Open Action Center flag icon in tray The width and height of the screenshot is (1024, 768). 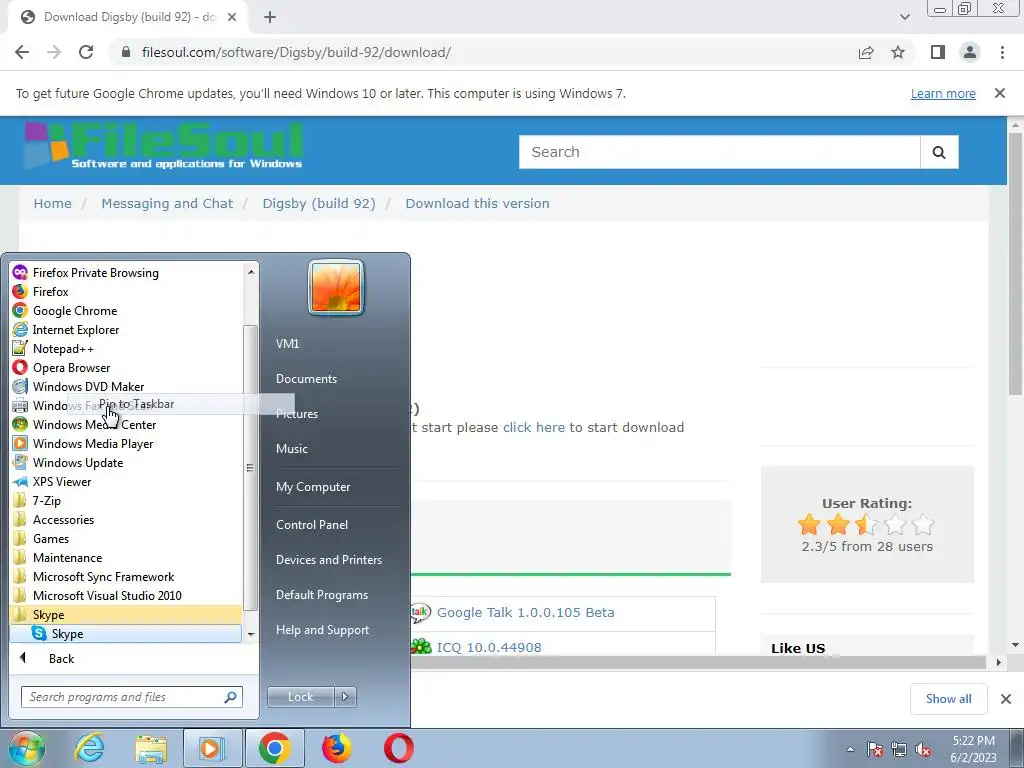coord(875,750)
